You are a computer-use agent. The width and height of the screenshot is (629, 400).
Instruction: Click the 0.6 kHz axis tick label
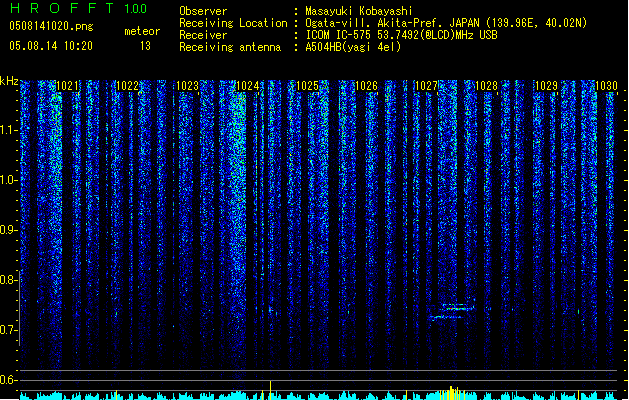pyautogui.click(x=8, y=380)
